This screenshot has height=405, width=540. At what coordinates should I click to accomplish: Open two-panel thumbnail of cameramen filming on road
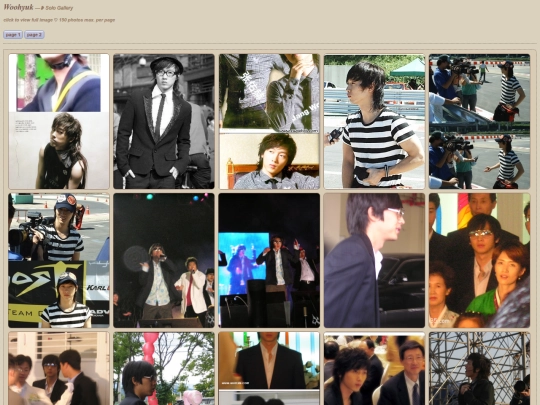[479, 121]
